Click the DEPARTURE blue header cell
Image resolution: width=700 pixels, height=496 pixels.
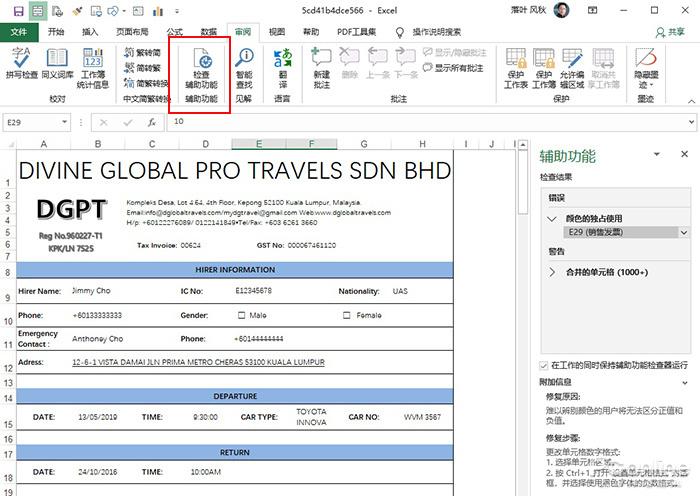[x=235, y=396]
